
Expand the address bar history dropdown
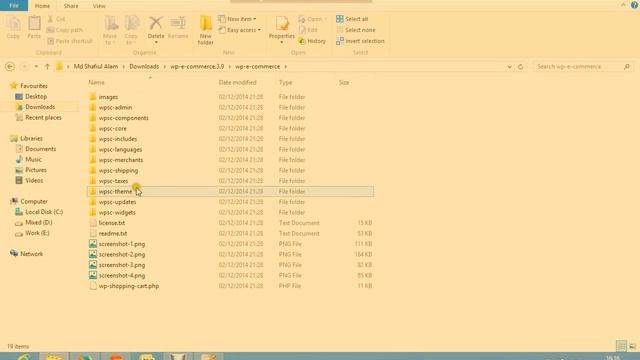coord(509,67)
